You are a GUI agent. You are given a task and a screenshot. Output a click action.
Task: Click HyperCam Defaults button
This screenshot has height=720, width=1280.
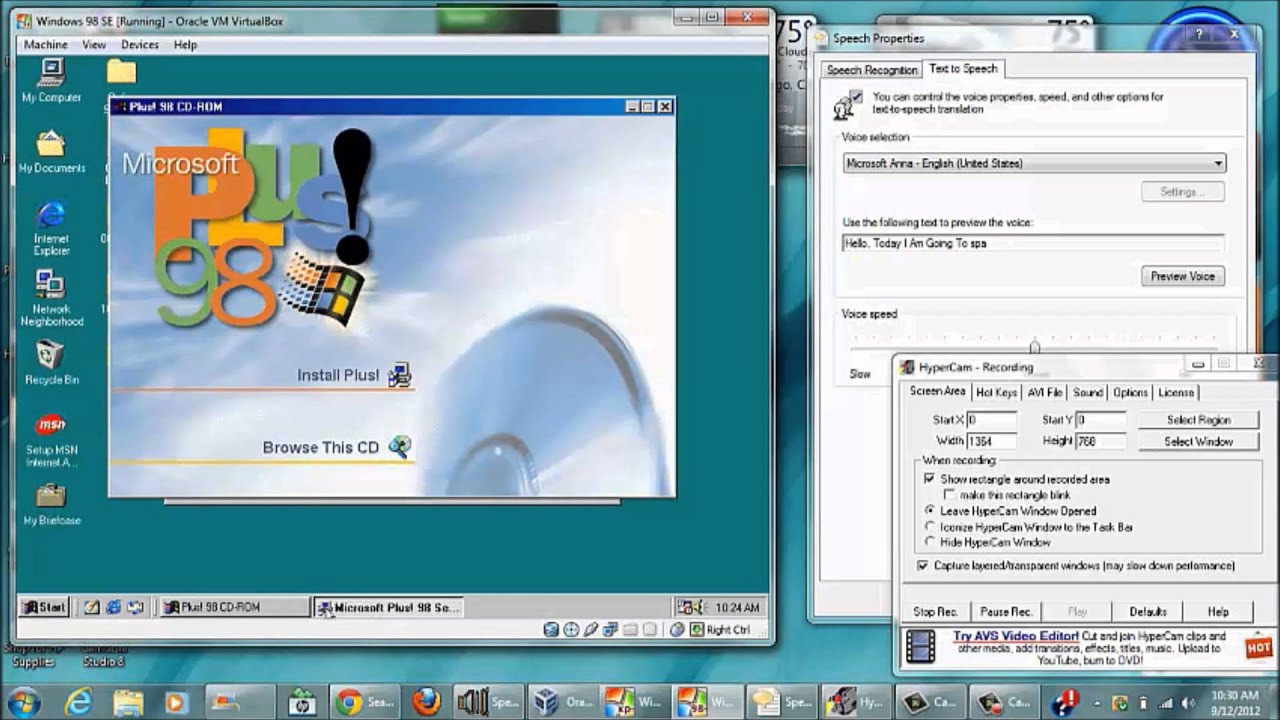1148,612
